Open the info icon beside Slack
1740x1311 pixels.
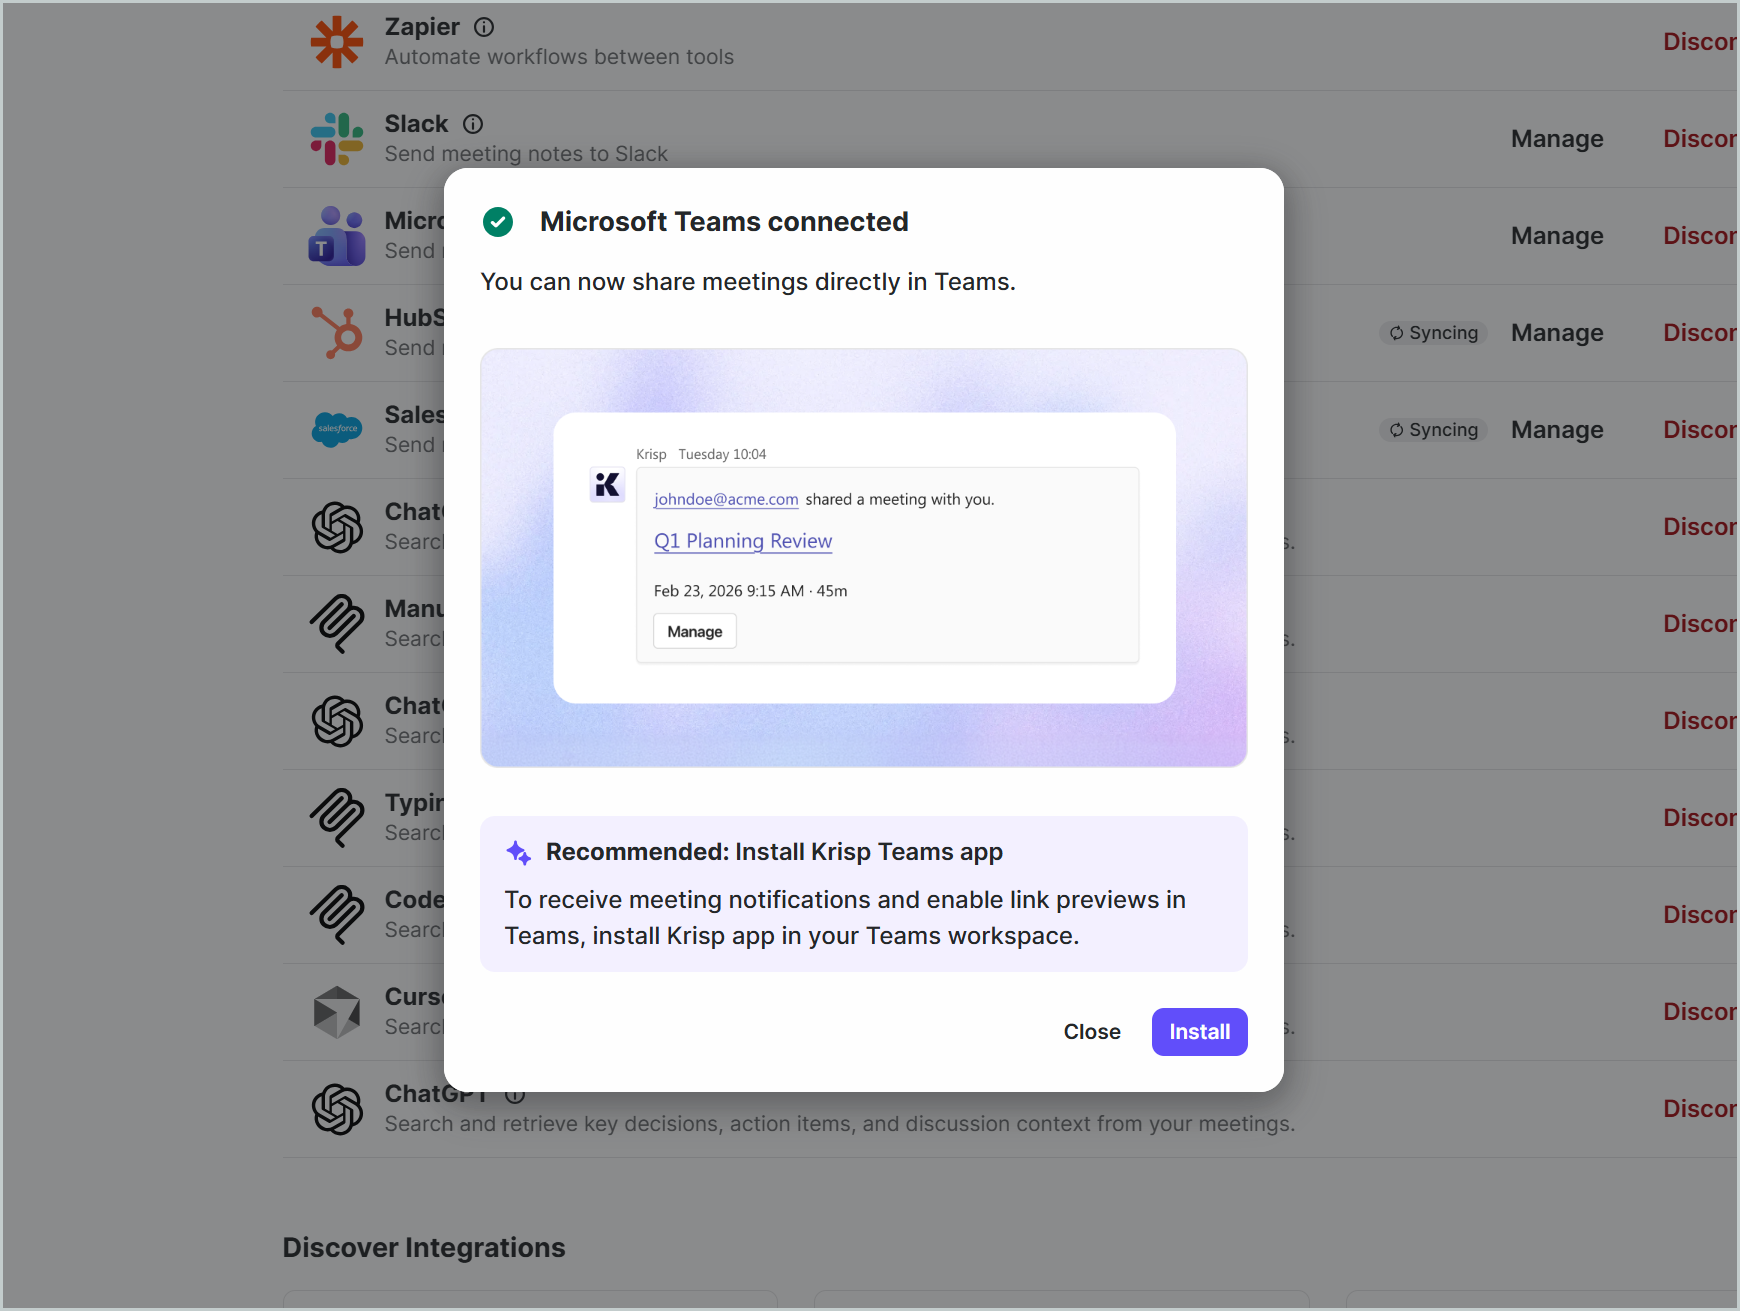pyautogui.click(x=473, y=124)
